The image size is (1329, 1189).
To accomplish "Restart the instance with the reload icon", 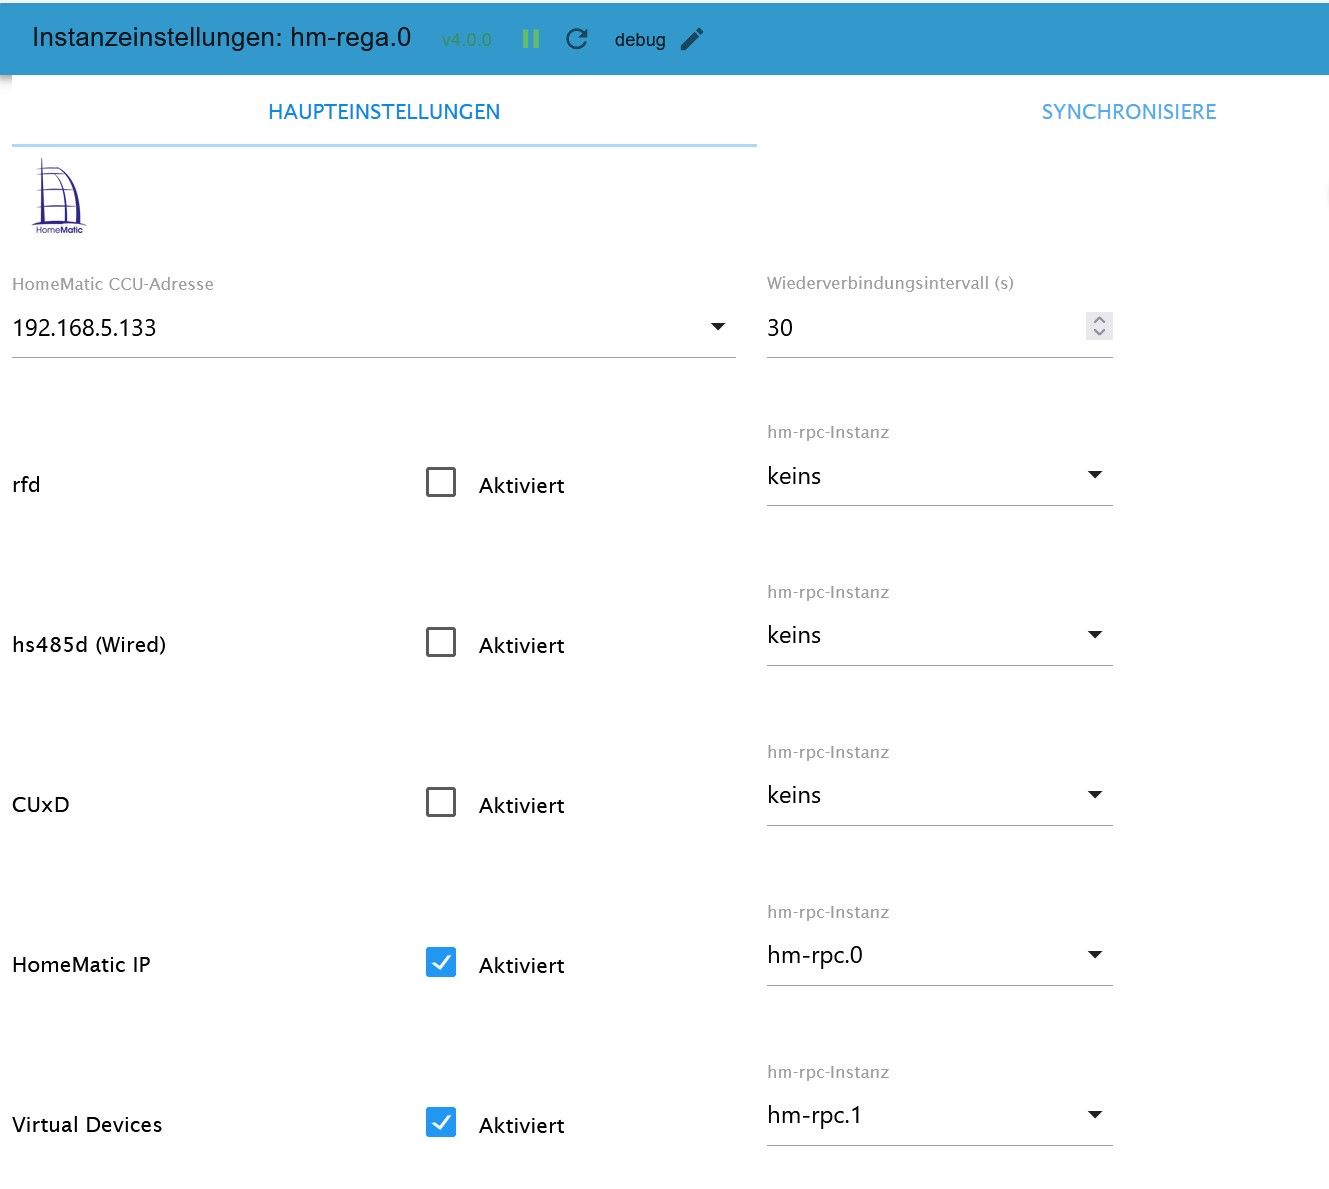I will [577, 39].
